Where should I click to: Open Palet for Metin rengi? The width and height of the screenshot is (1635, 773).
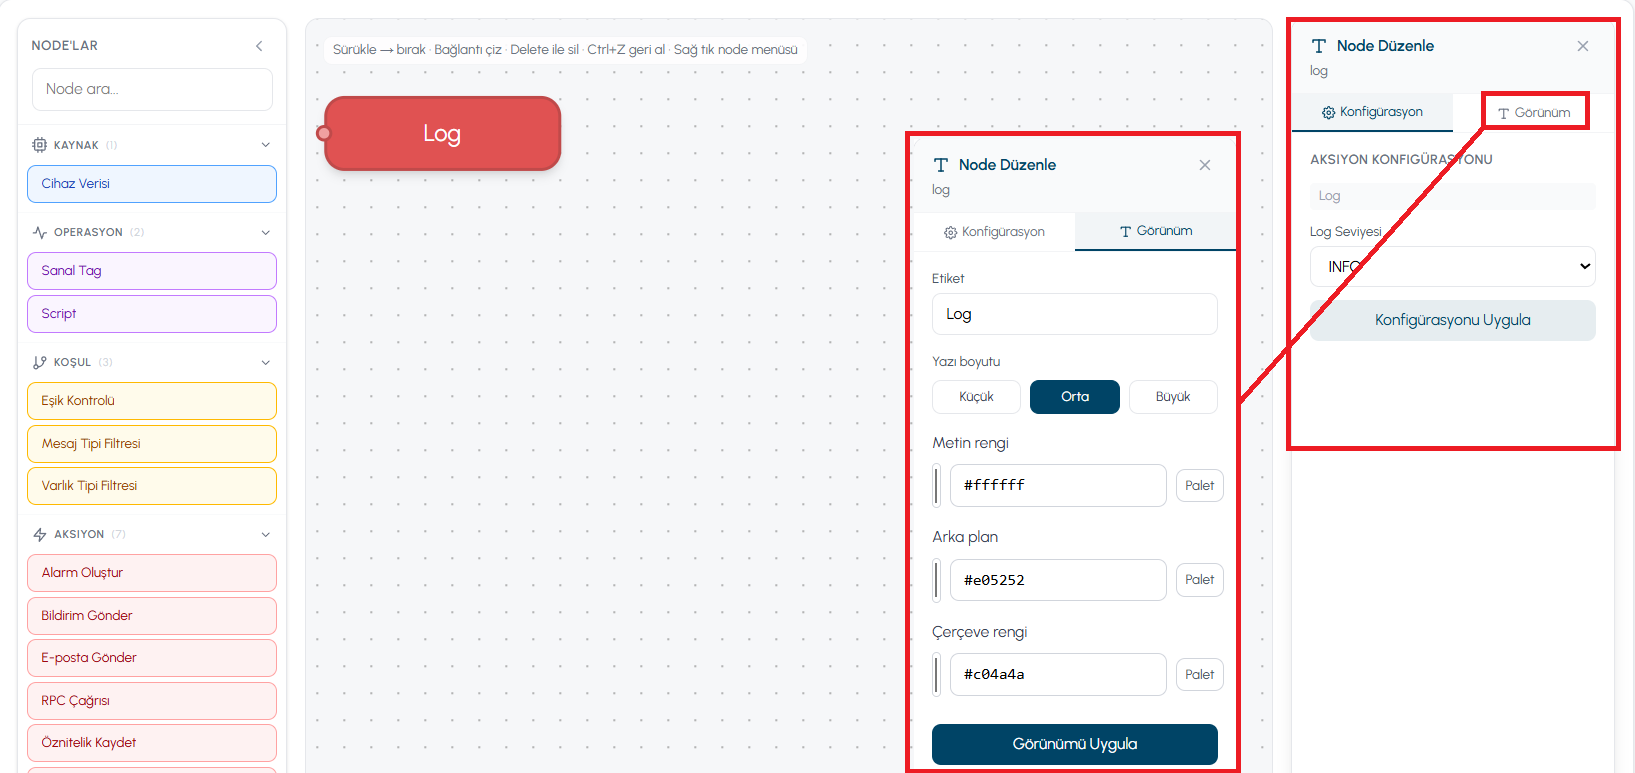(1199, 486)
